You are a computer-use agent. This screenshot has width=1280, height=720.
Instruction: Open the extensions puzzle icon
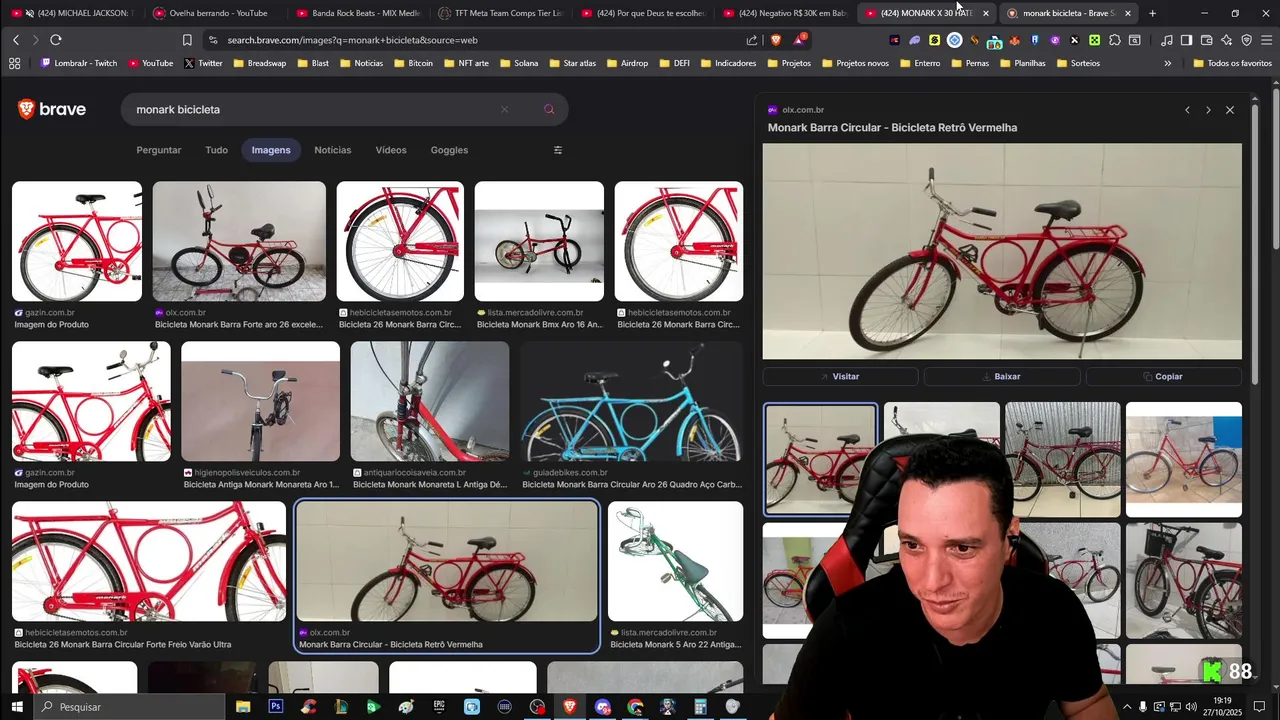tap(1114, 40)
